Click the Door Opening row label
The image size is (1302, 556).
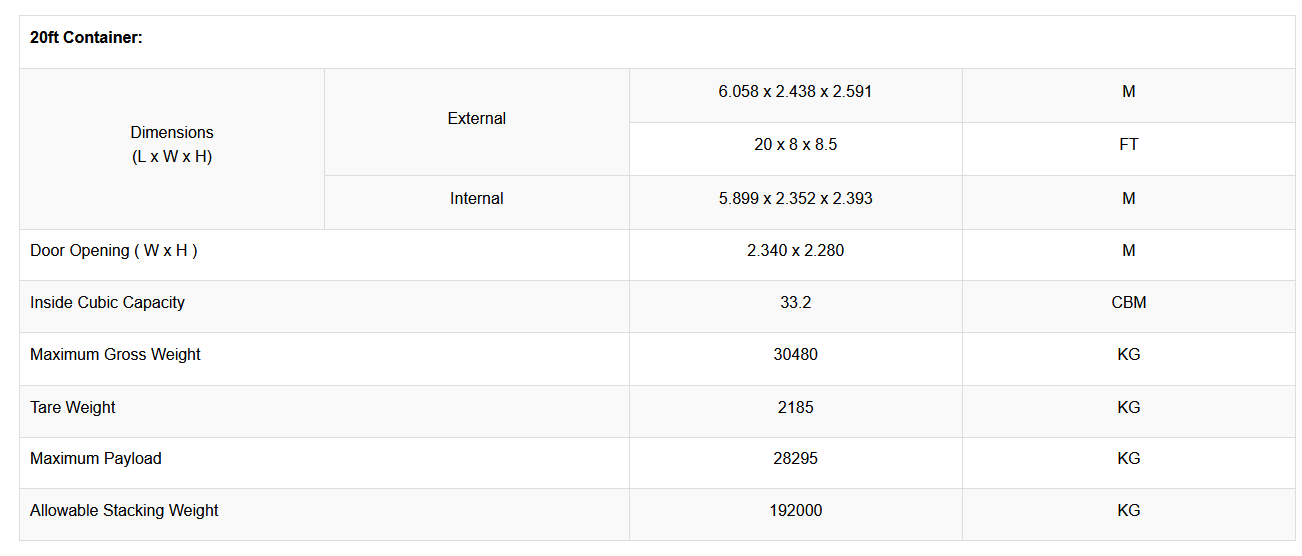[x=114, y=251]
